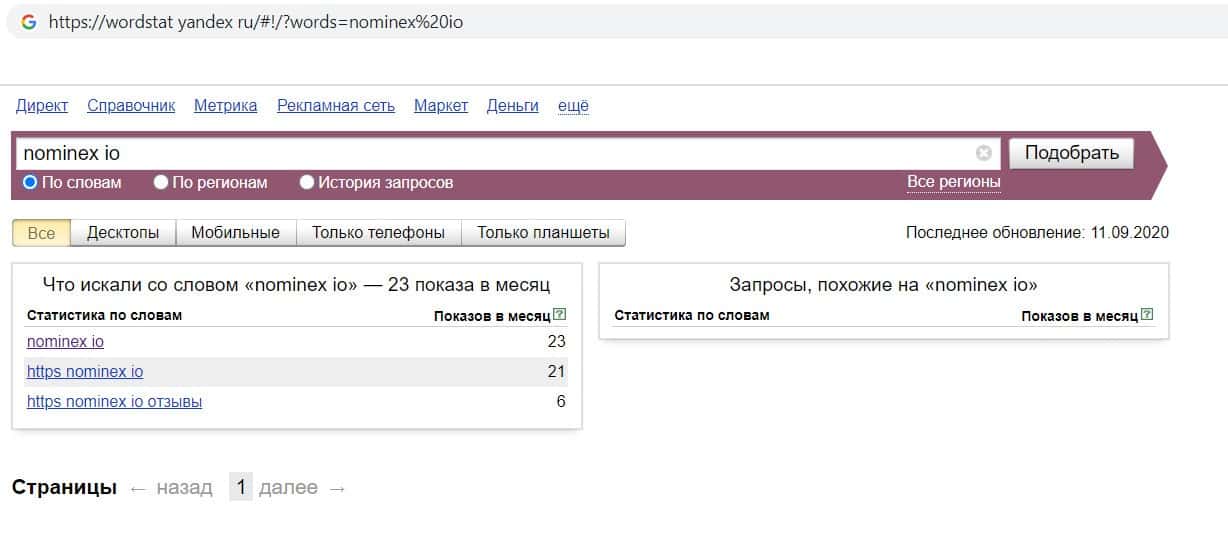The image size is (1228, 560).
Task: Switch to 'Только планшеты' tab
Action: tap(543, 233)
